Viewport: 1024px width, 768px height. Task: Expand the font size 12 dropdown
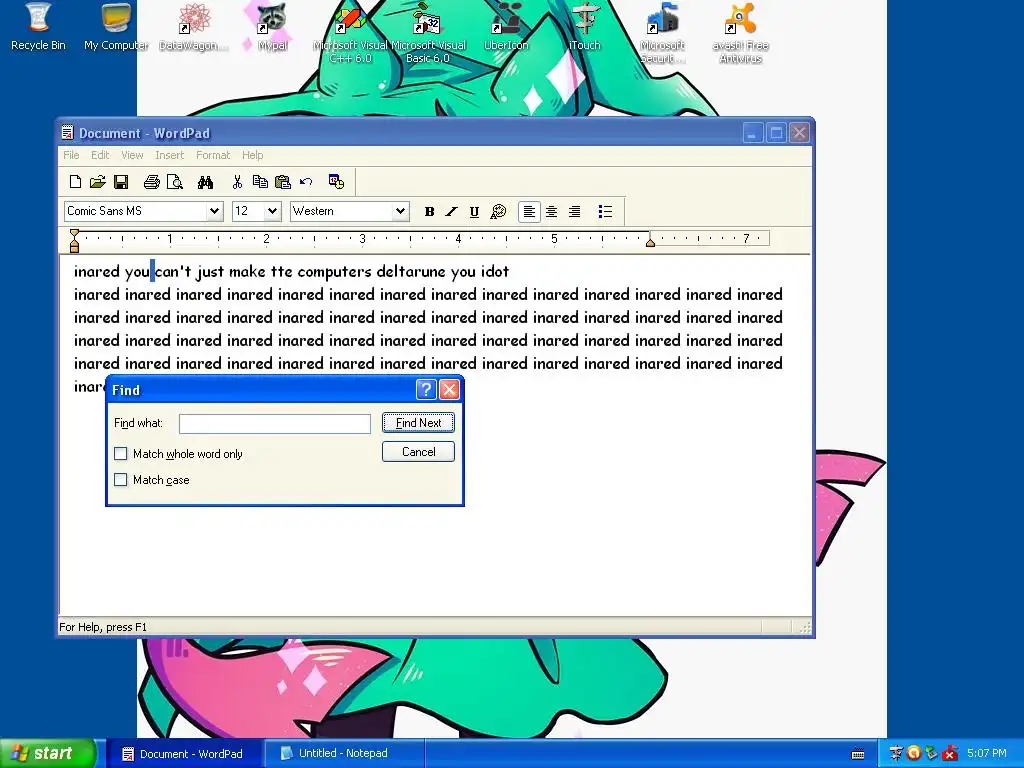272,212
